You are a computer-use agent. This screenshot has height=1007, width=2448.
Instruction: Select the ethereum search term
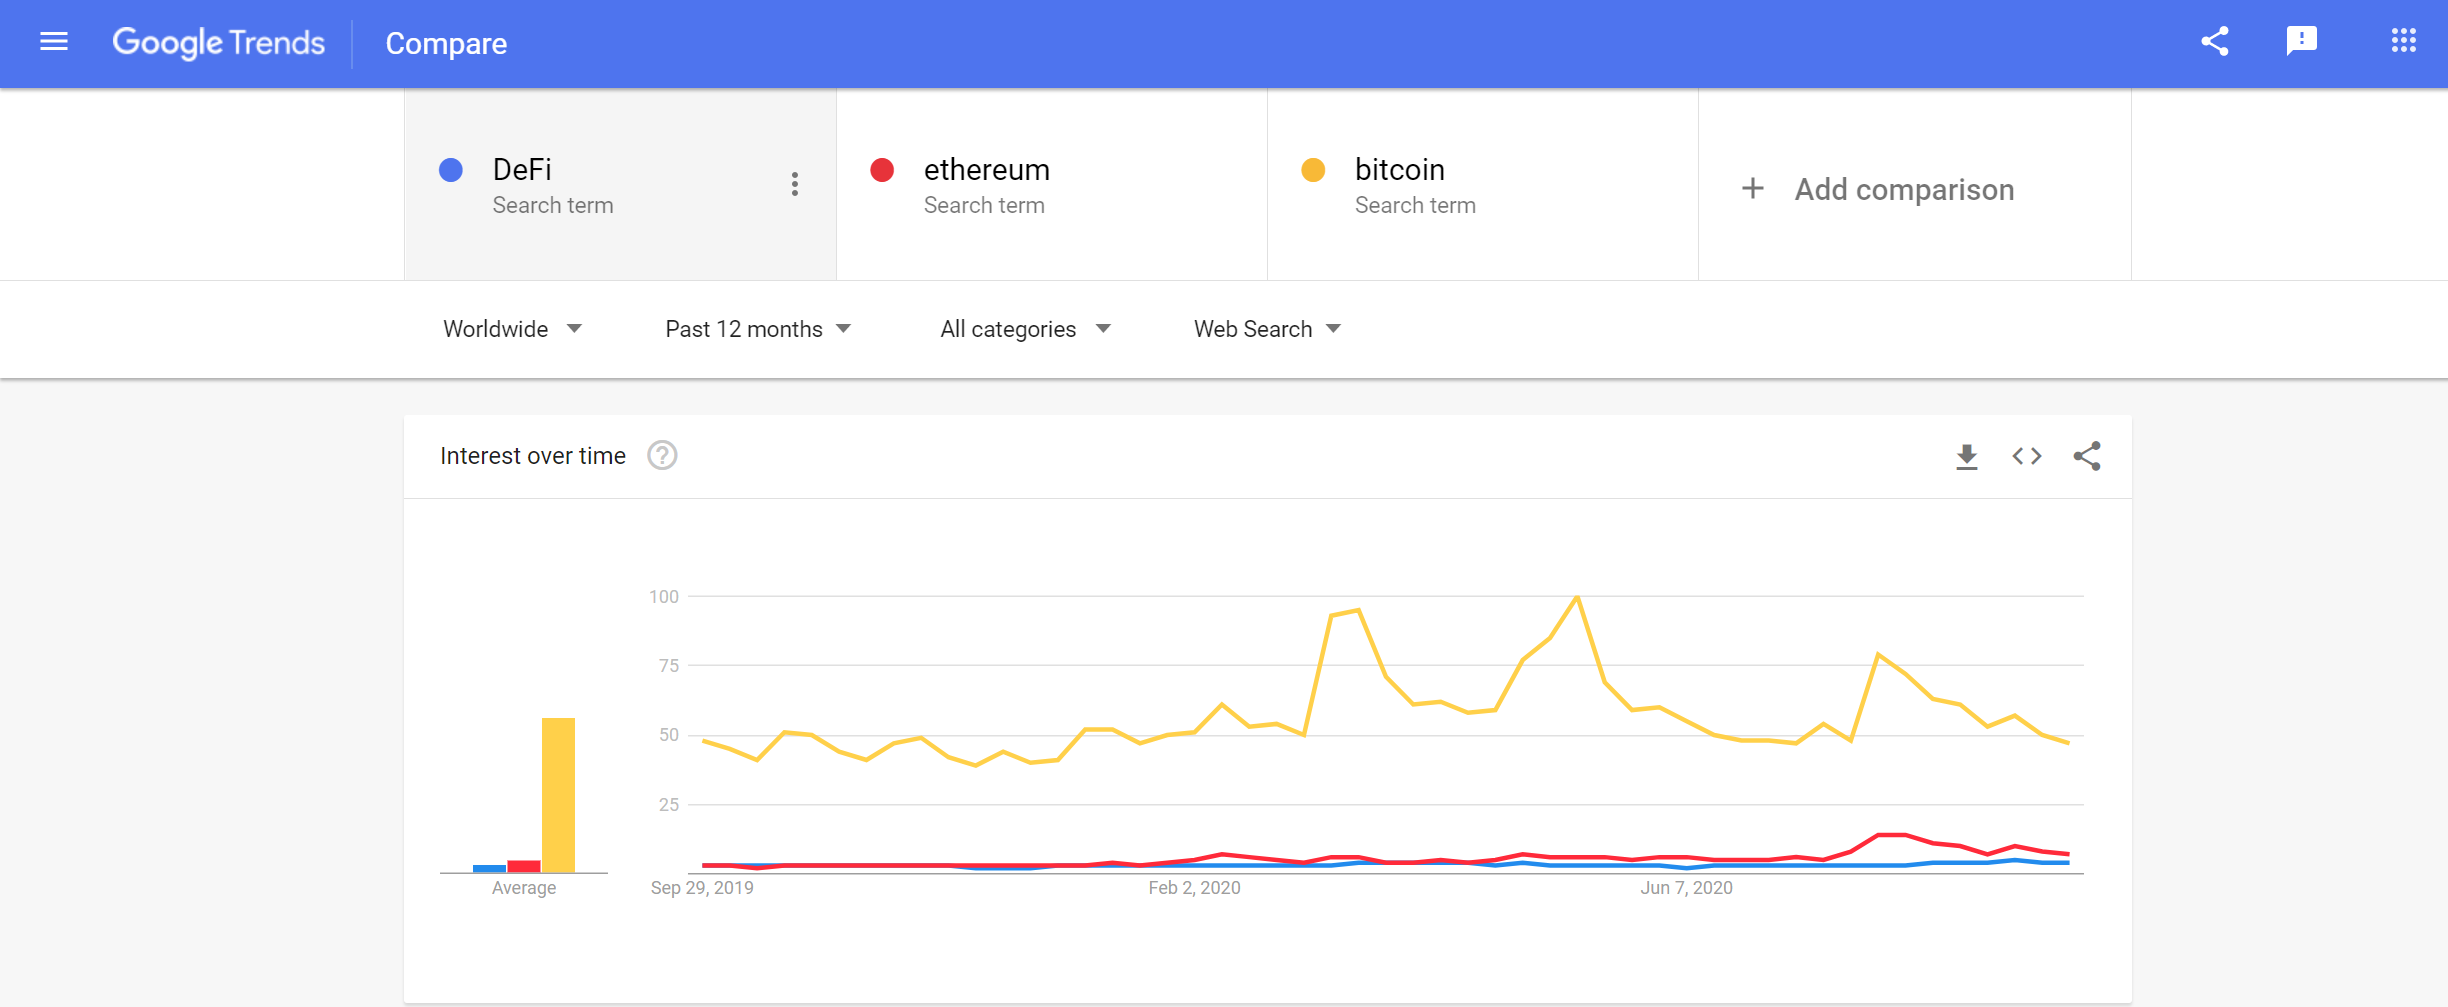click(986, 171)
